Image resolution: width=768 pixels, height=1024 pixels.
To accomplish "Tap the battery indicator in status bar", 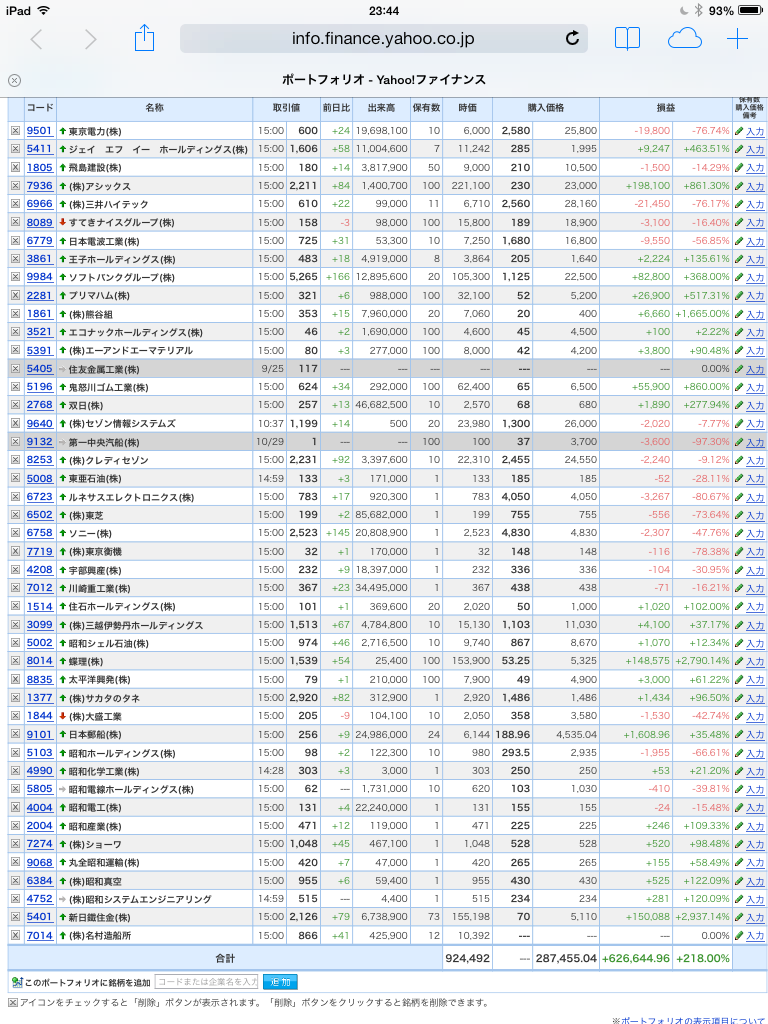I will 750,10.
